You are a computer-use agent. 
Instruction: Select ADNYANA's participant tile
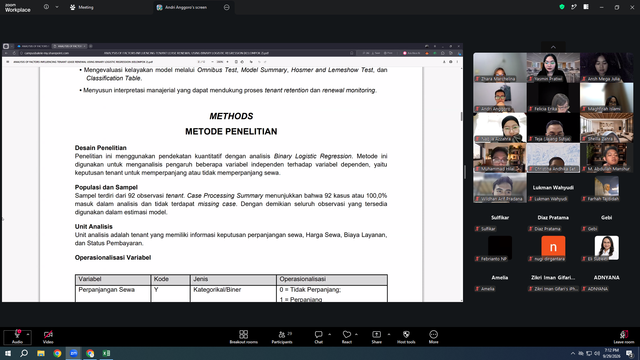click(607, 278)
